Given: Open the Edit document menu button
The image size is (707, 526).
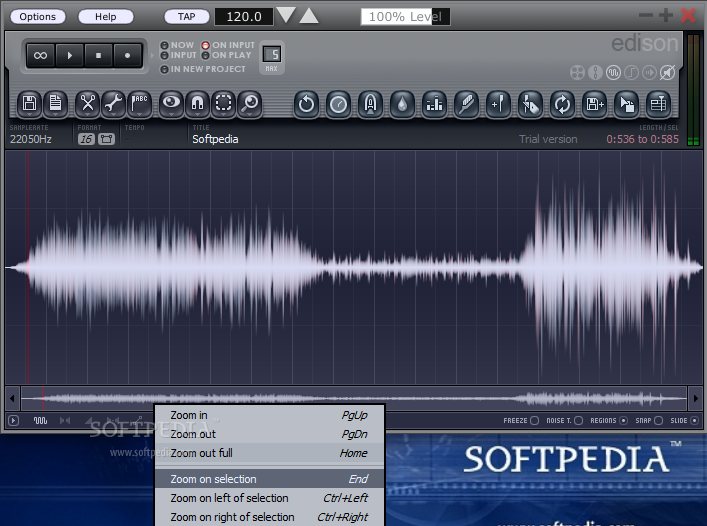Looking at the screenshot, I should (x=55, y=104).
